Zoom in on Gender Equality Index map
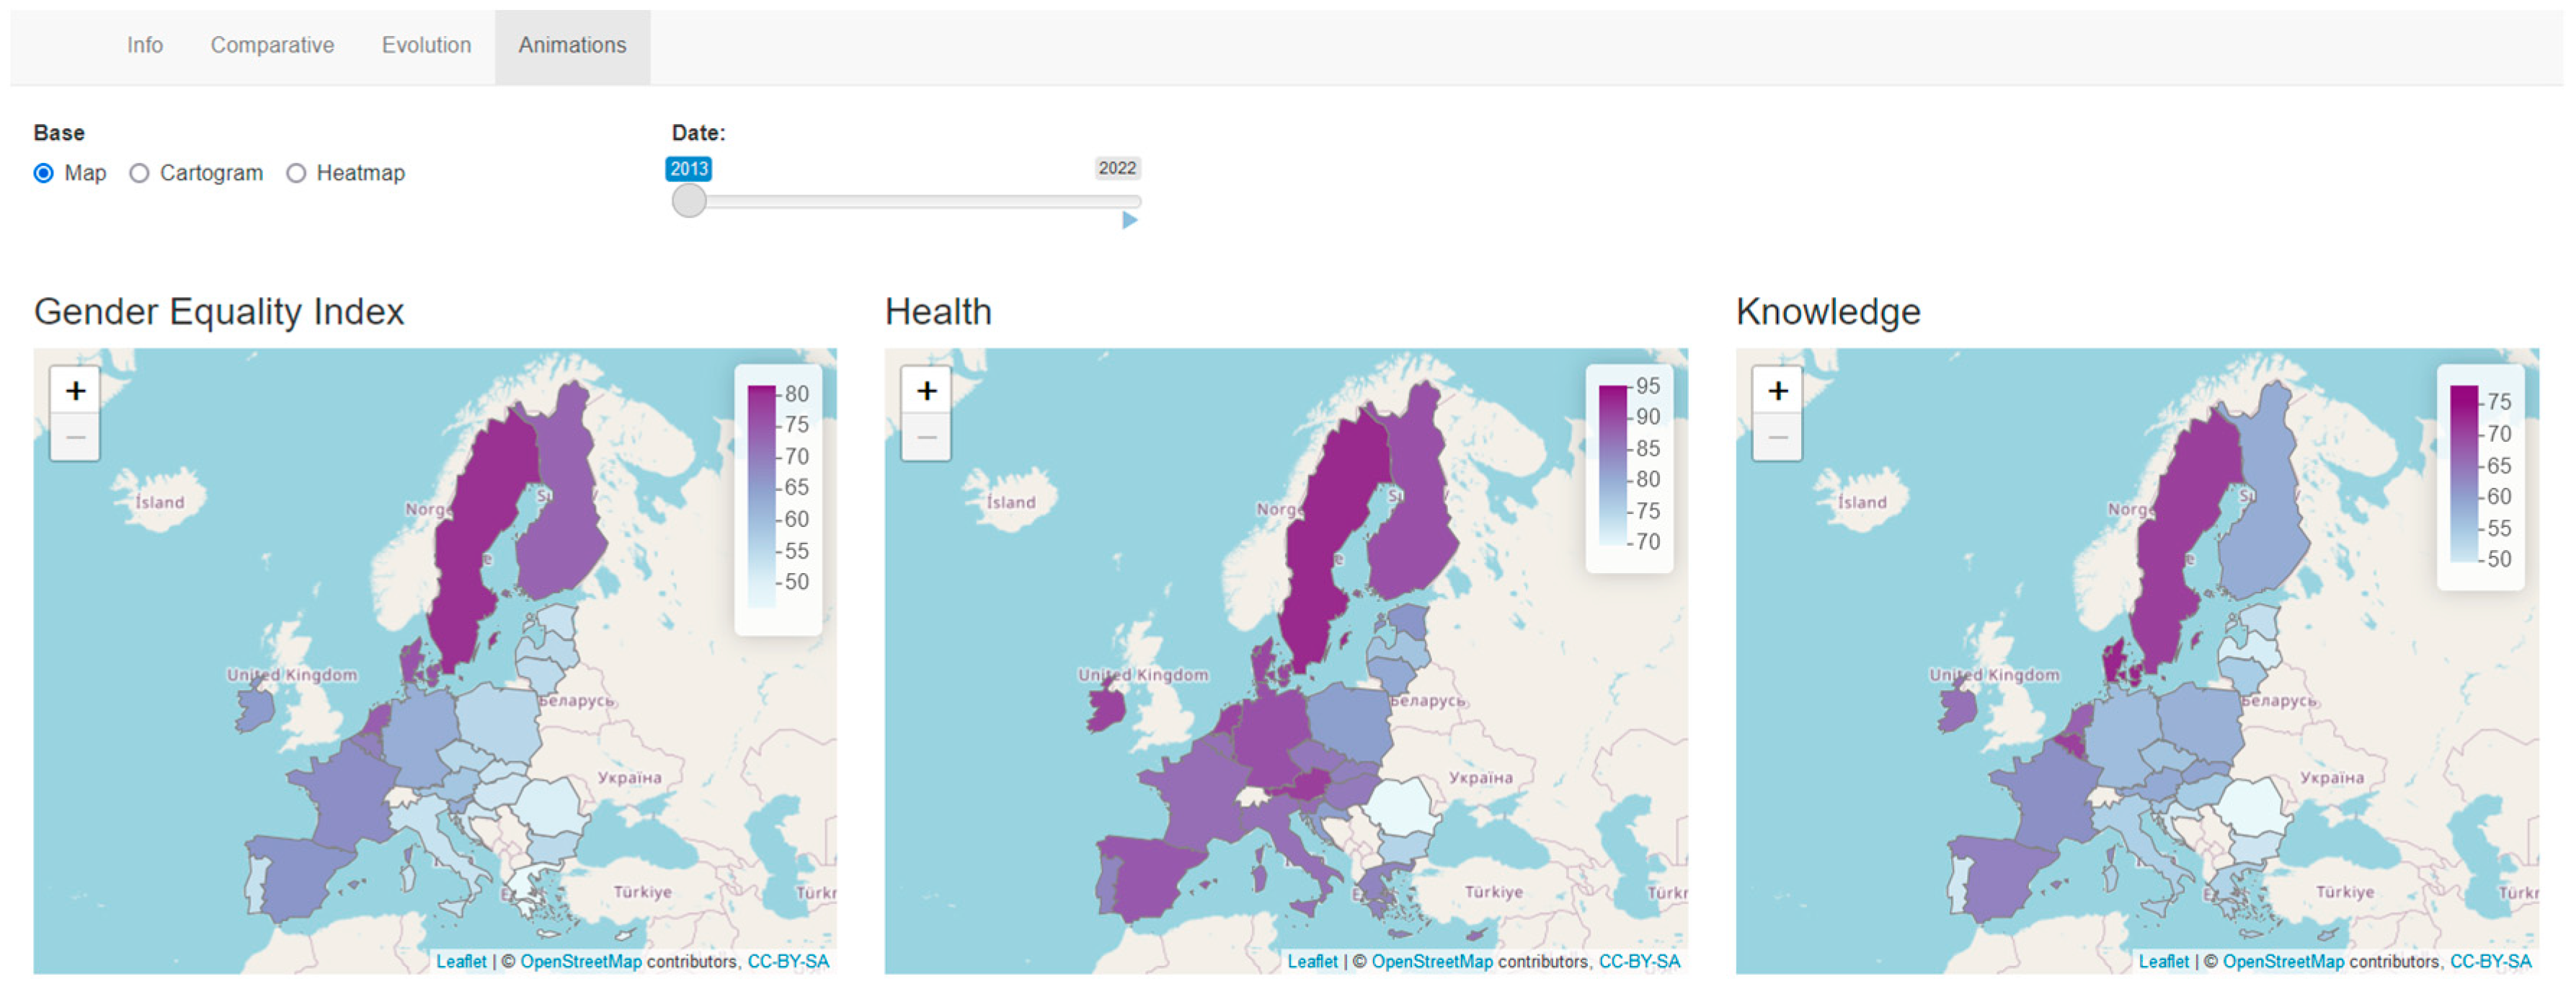Viewport: 2576px width, 984px height. (75, 390)
